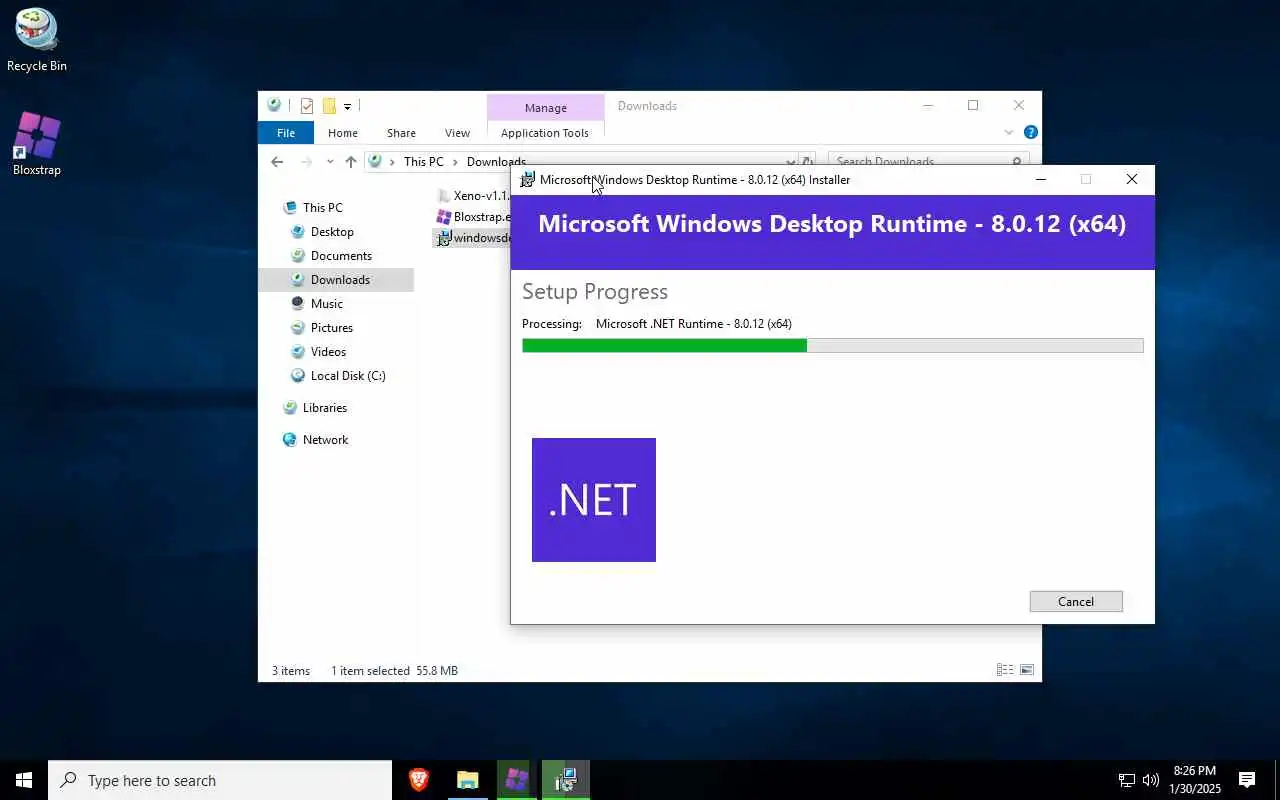The height and width of the screenshot is (800, 1280).
Task: Go up one folder level
Action: point(351,162)
